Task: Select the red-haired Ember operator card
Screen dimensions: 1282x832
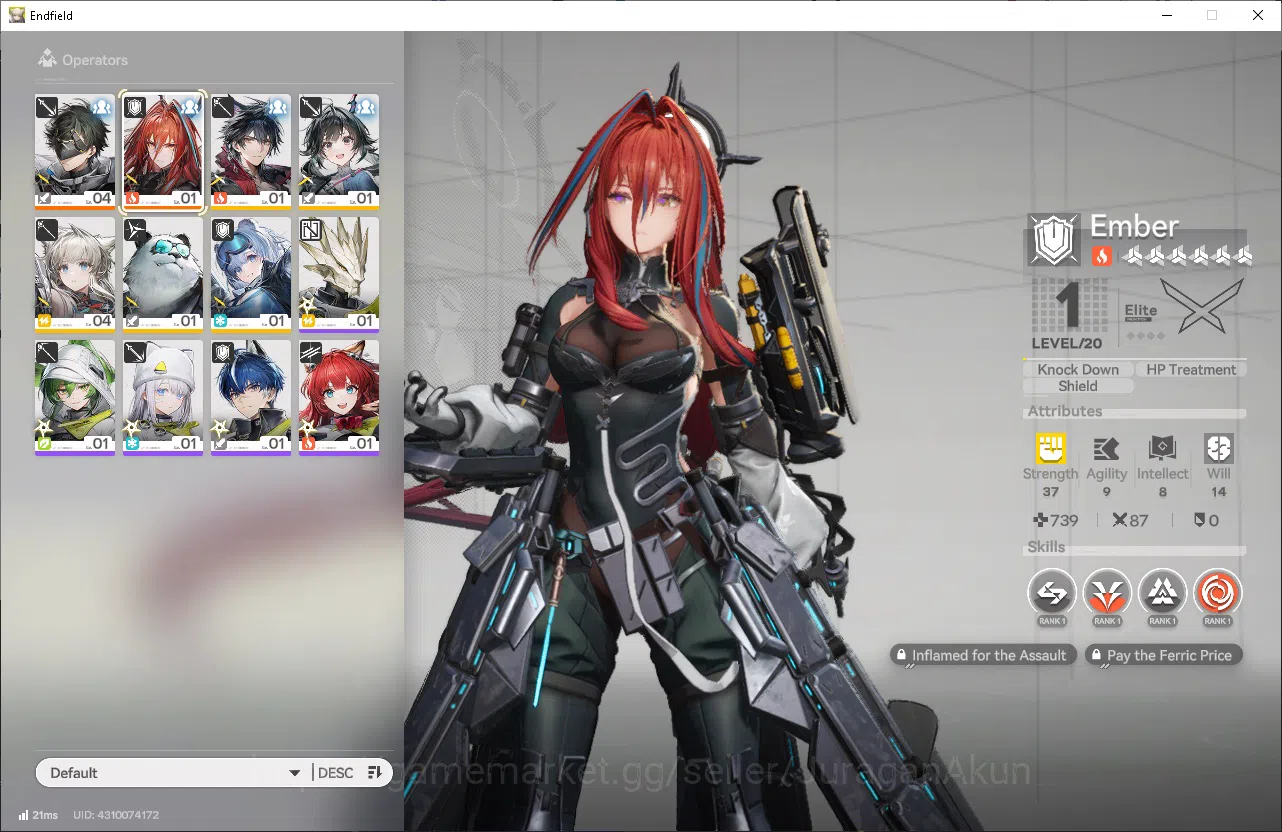Action: 163,152
